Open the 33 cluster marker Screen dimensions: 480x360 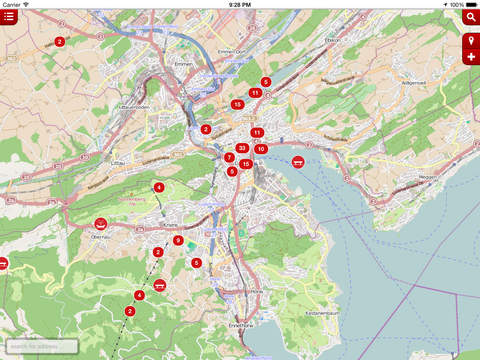242,148
